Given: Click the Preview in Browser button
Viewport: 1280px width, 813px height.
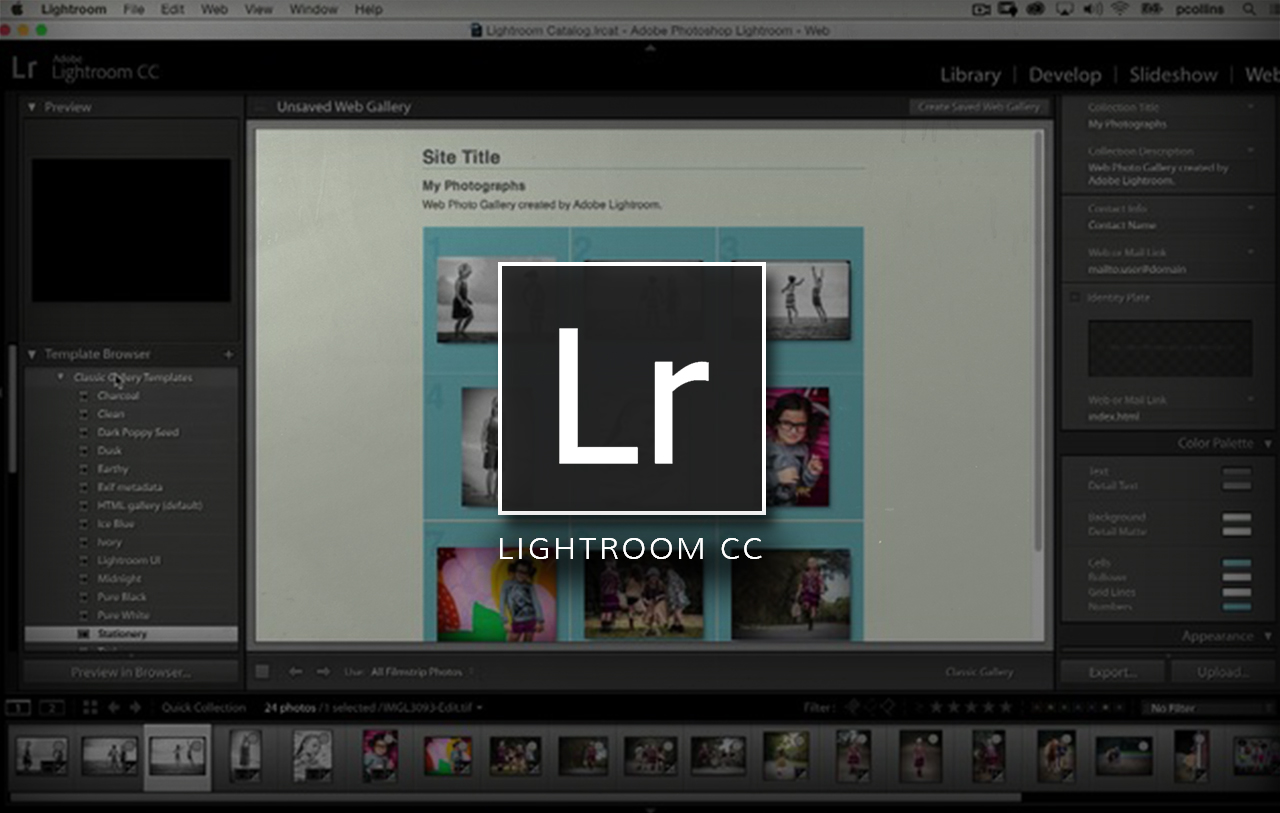Looking at the screenshot, I should coord(130,672).
